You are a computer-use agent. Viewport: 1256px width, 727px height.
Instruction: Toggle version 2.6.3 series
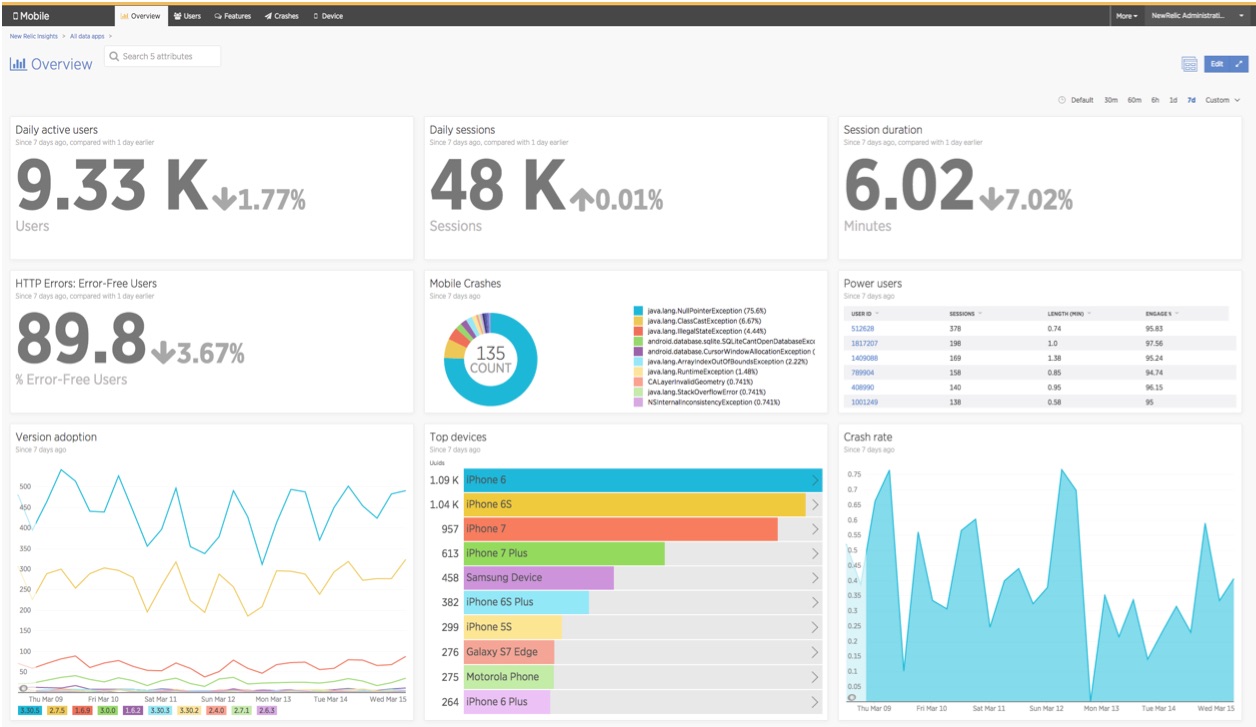[267, 711]
